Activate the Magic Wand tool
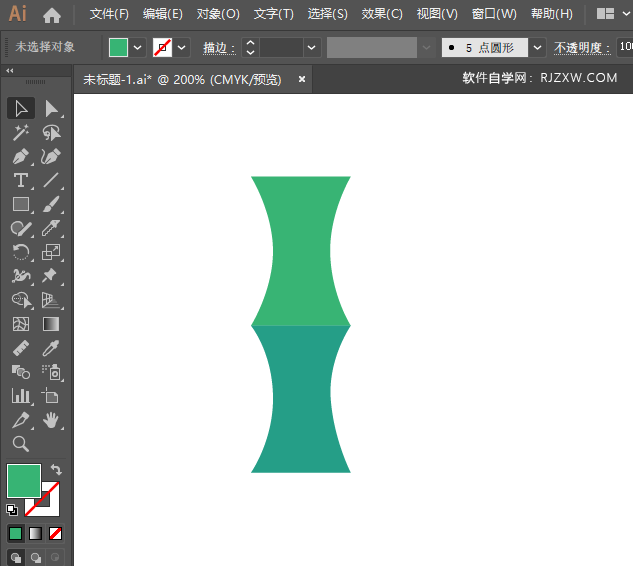Screen dimensions: 633x566 21,132
